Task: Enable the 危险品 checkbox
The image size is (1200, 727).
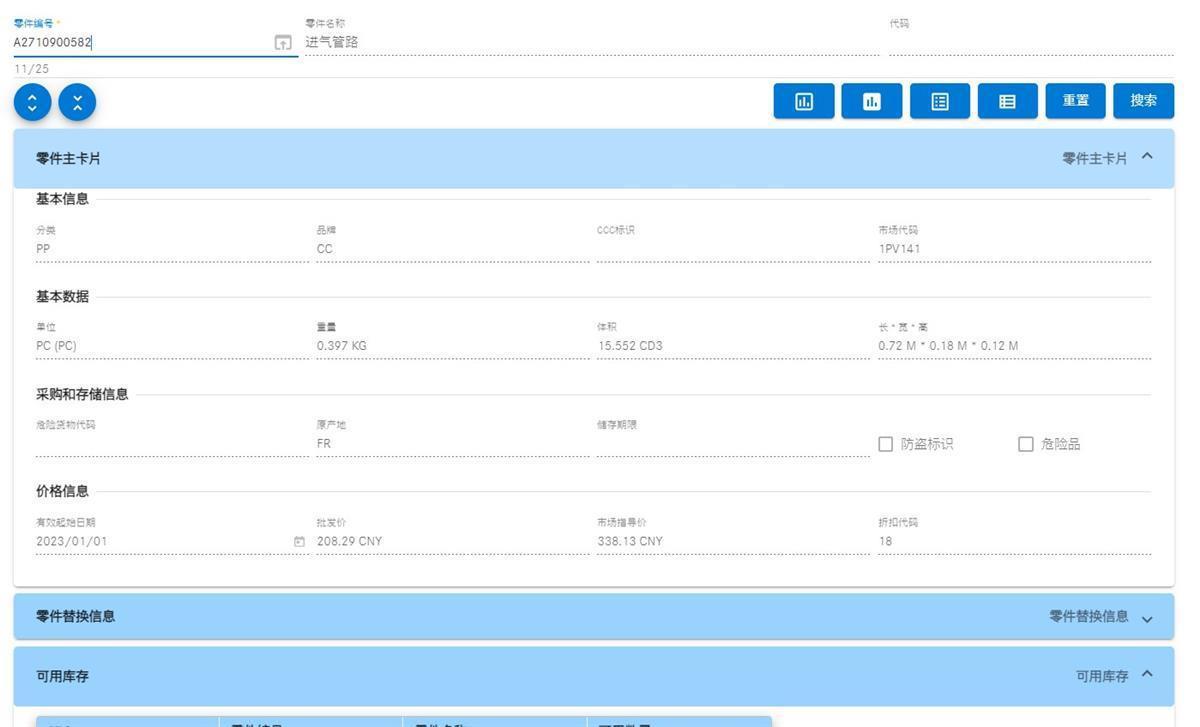Action: click(1025, 444)
